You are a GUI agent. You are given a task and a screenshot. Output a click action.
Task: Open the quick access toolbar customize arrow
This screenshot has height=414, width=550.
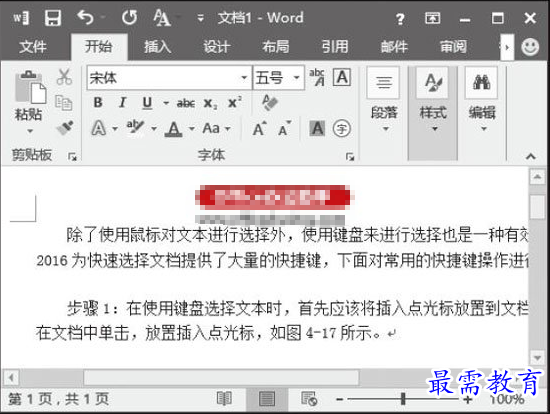coord(200,18)
